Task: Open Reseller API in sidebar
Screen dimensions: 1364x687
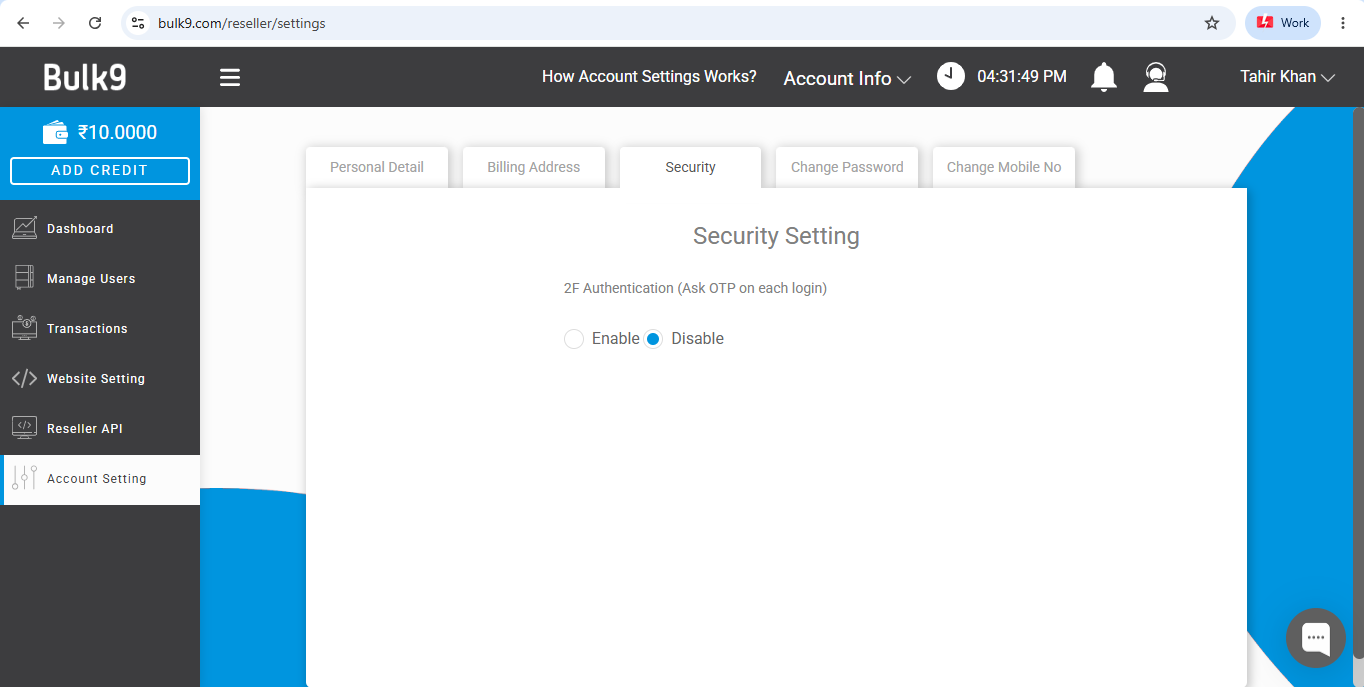Action: [100, 428]
